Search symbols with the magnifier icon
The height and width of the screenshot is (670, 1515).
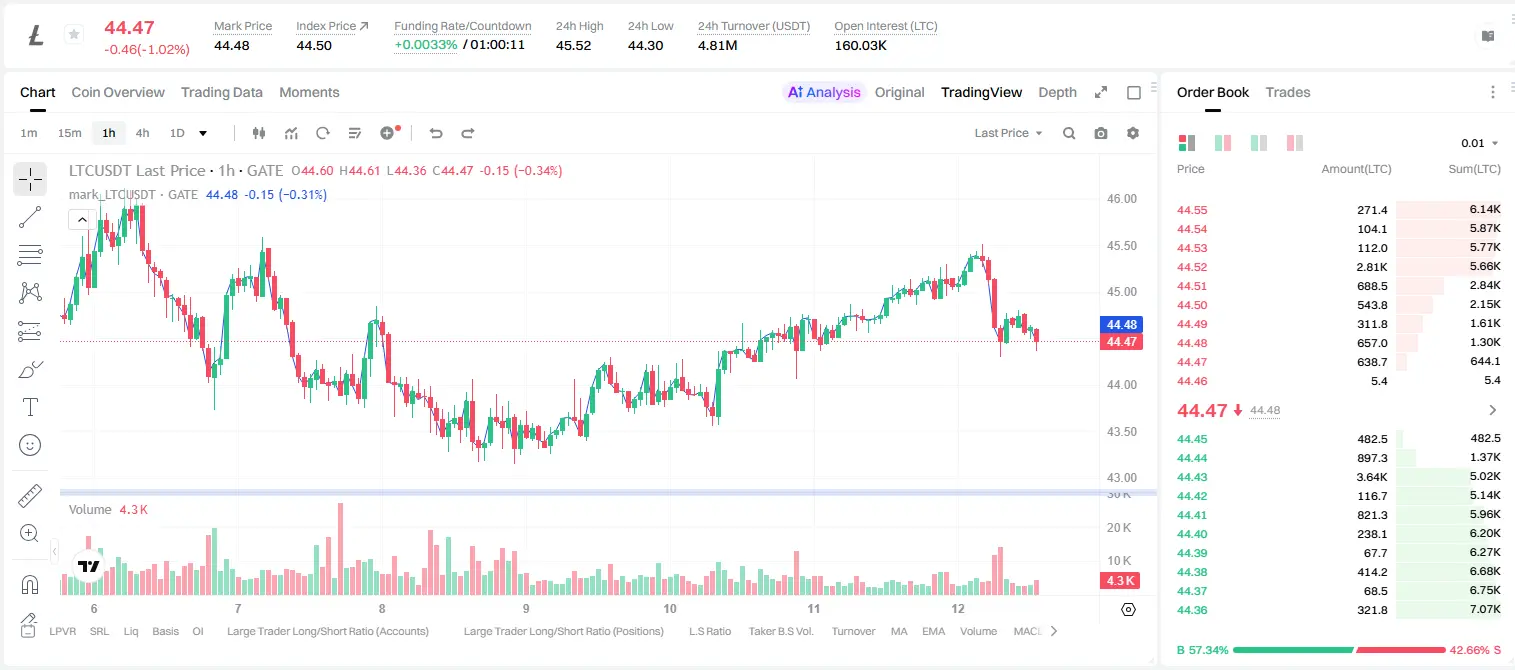[x=1069, y=133]
